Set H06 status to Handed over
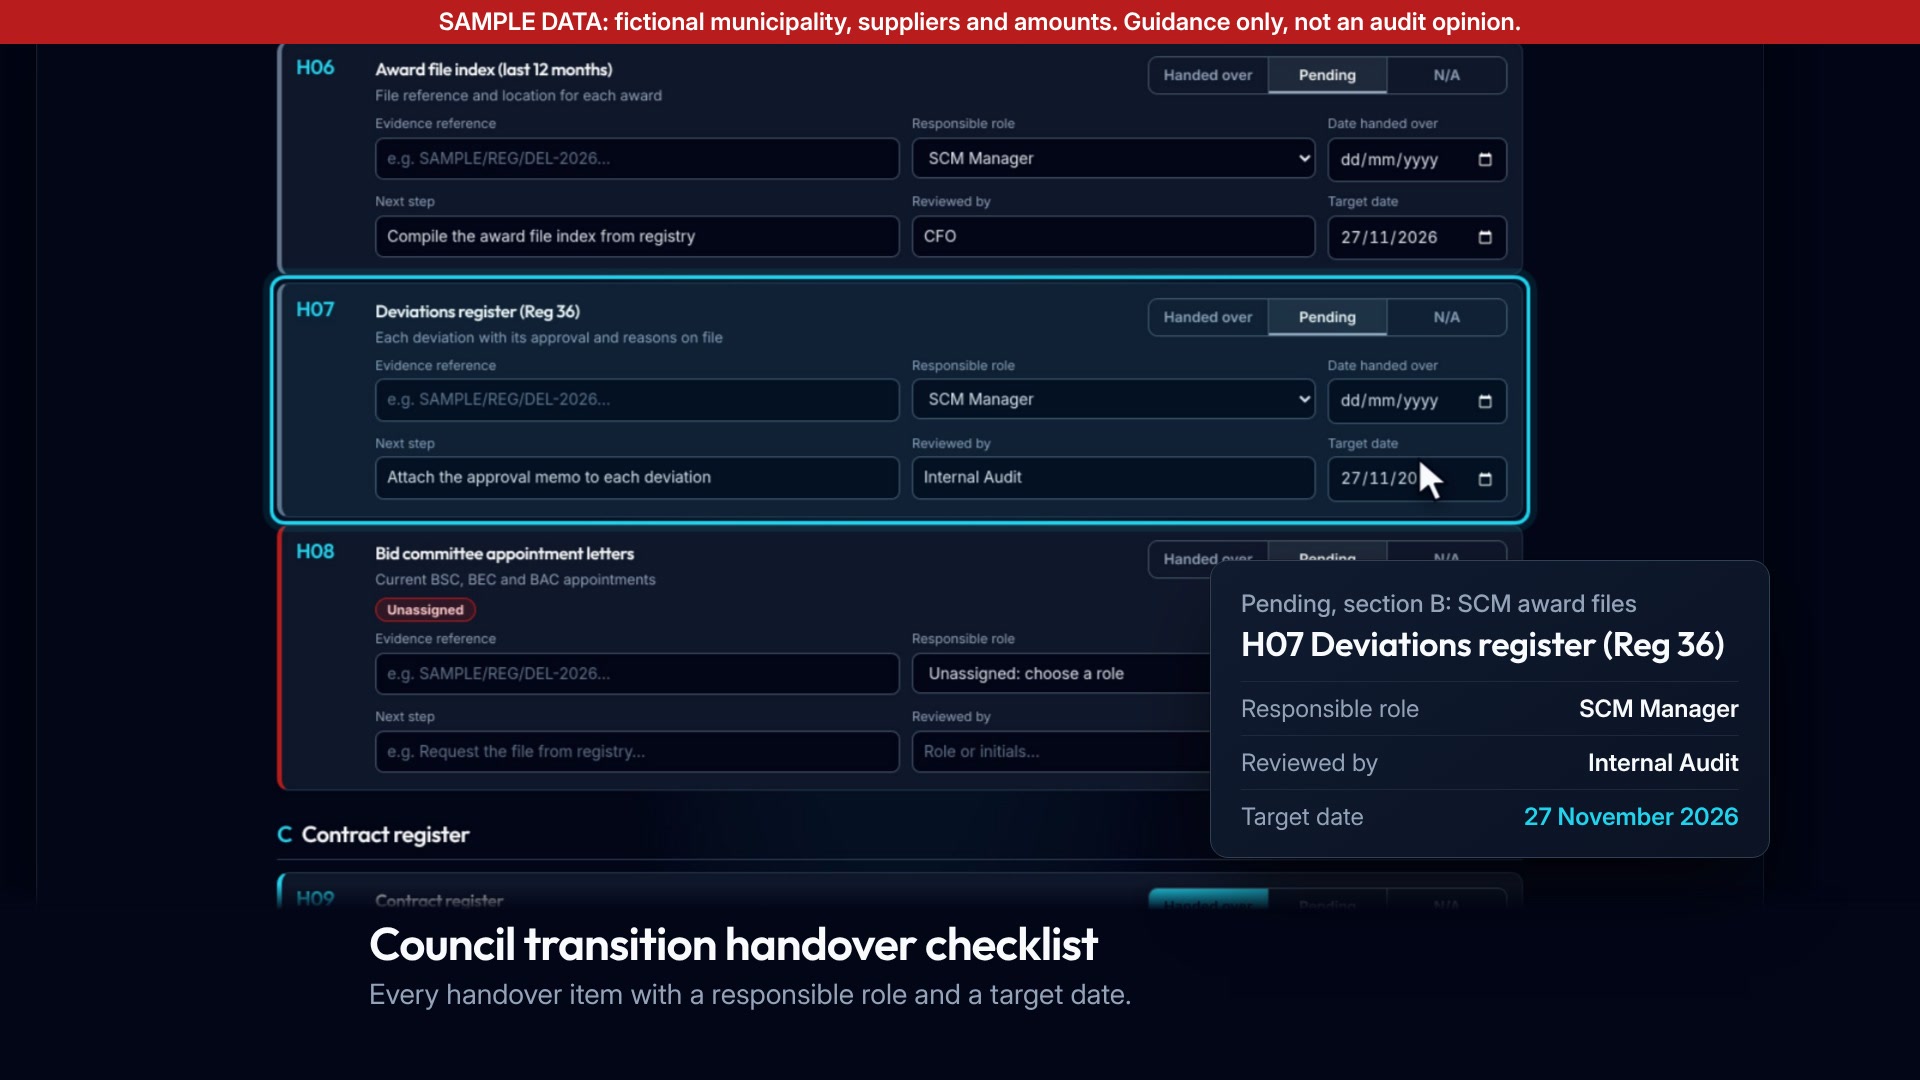Viewport: 1920px width, 1080px height. 1208,76
